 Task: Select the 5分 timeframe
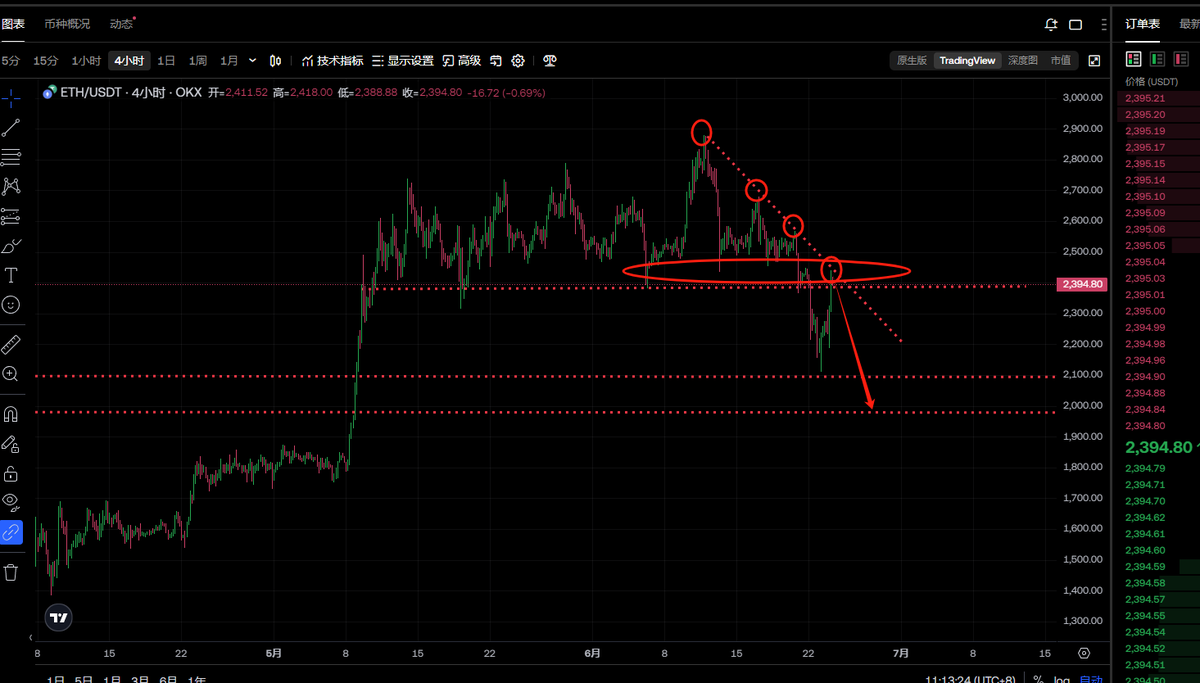pos(10,61)
